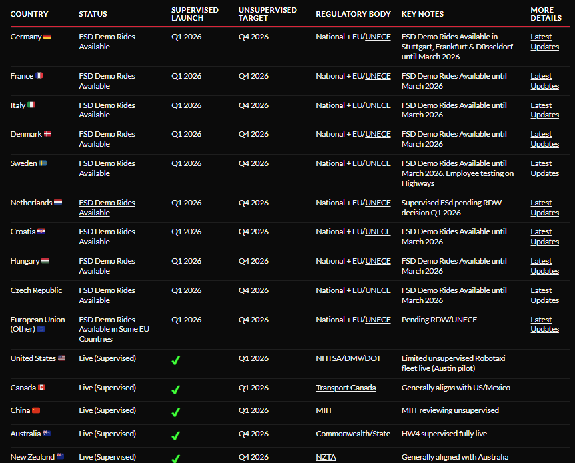Click the Sweden flag icon
The width and height of the screenshot is (575, 463).
point(43,163)
